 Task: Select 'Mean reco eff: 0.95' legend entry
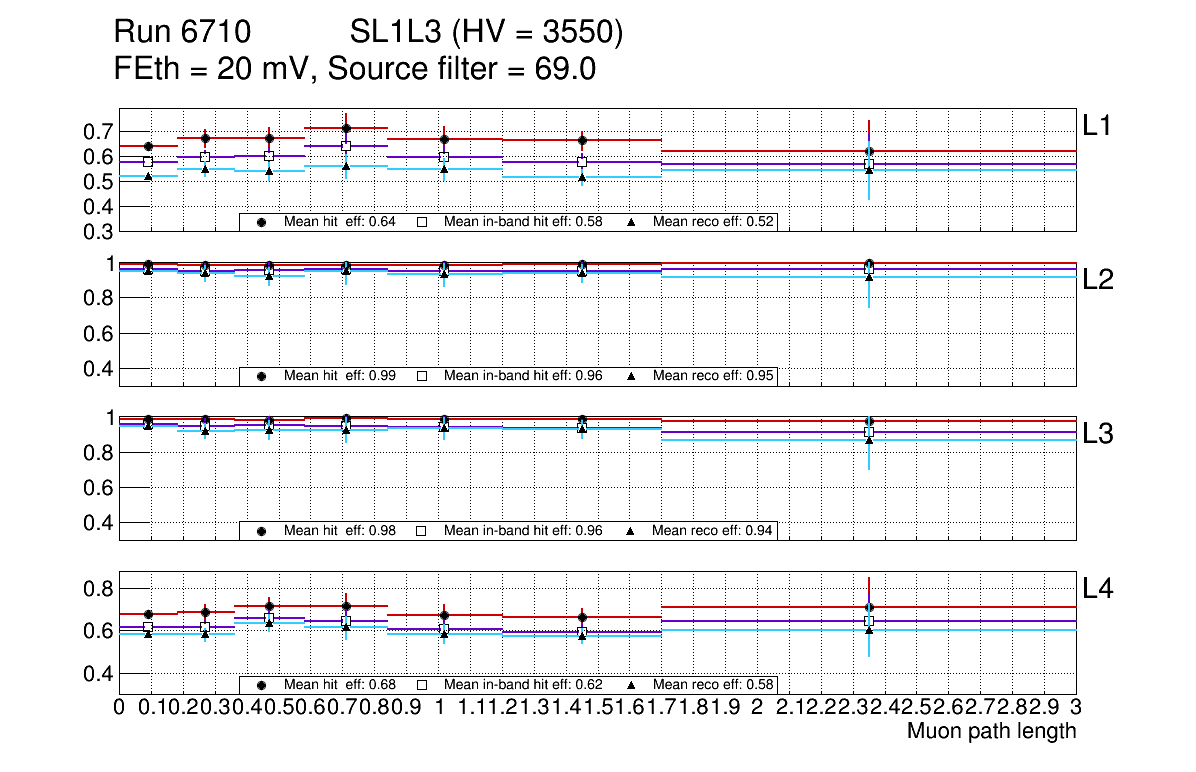pyautogui.click(x=711, y=376)
